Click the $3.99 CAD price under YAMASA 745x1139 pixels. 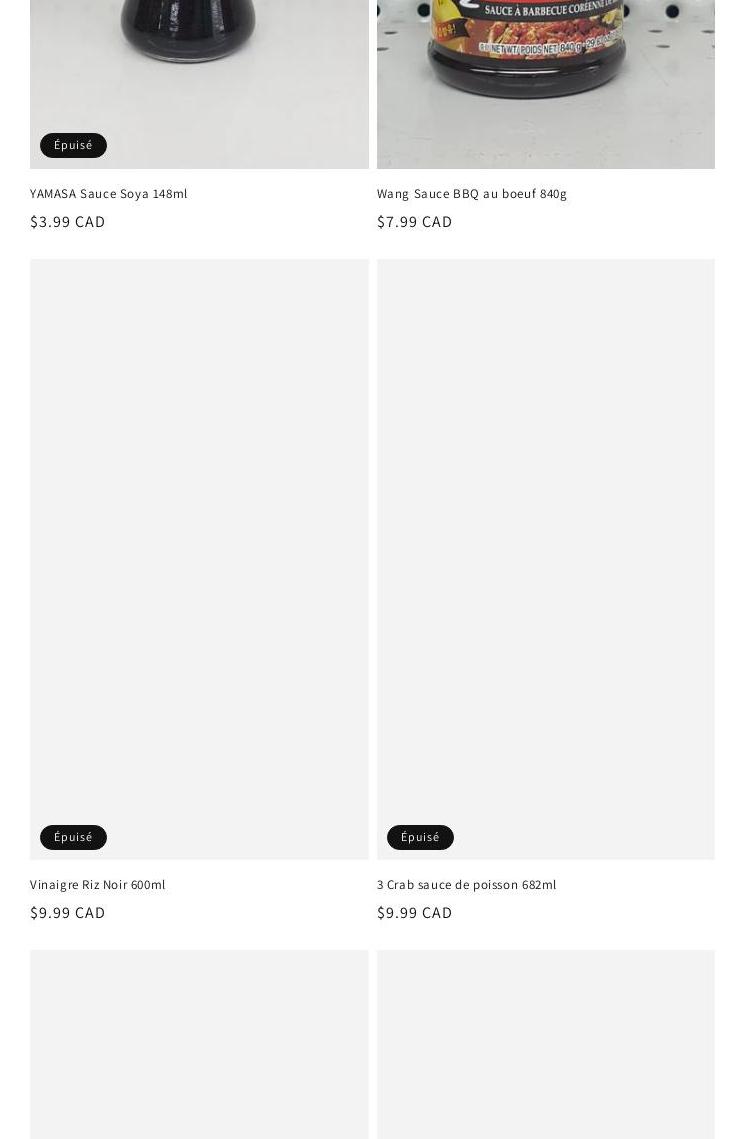68,222
